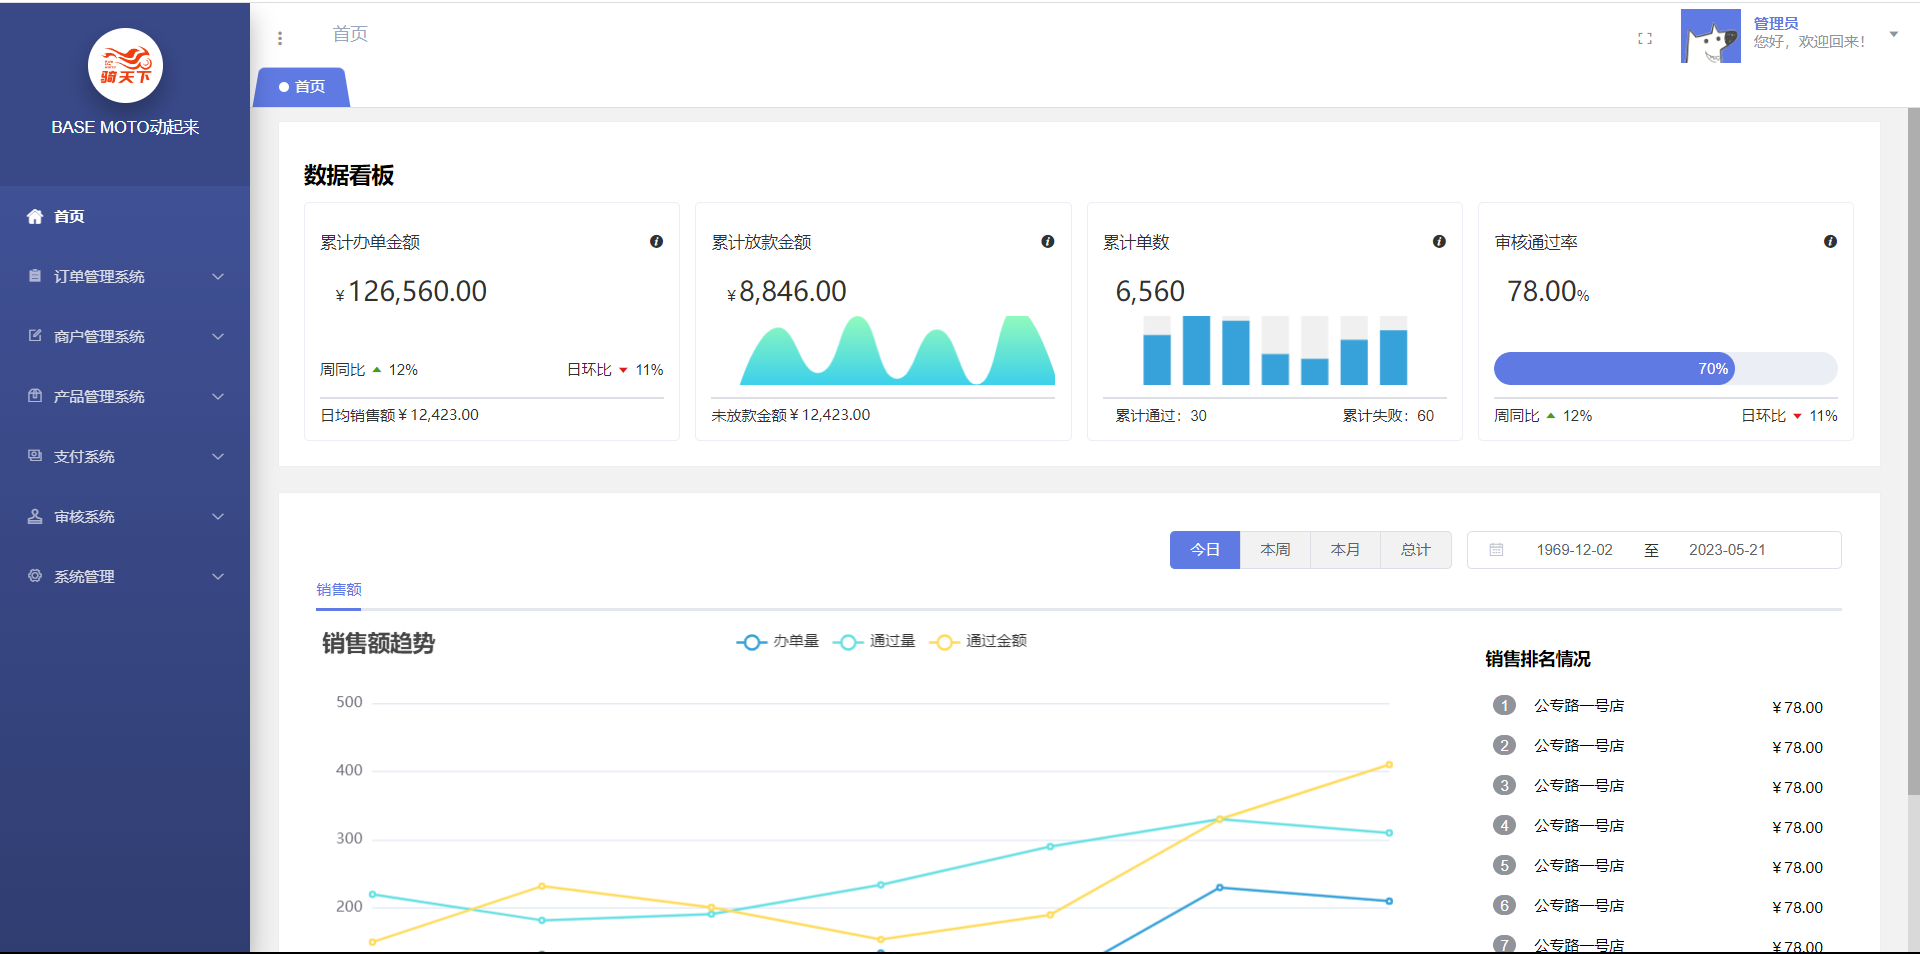Click the 商户管理系统 edit icon
This screenshot has height=954, width=1920.
click(x=35, y=336)
